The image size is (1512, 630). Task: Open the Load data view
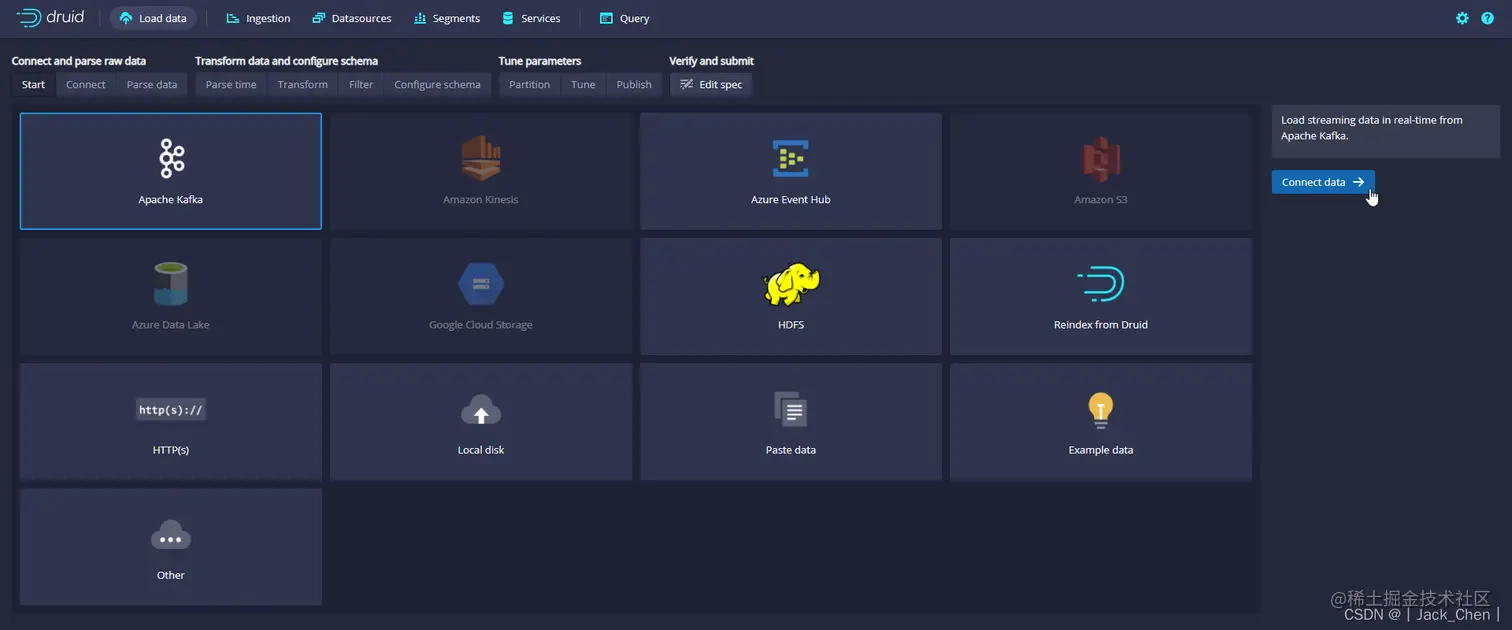pos(153,18)
